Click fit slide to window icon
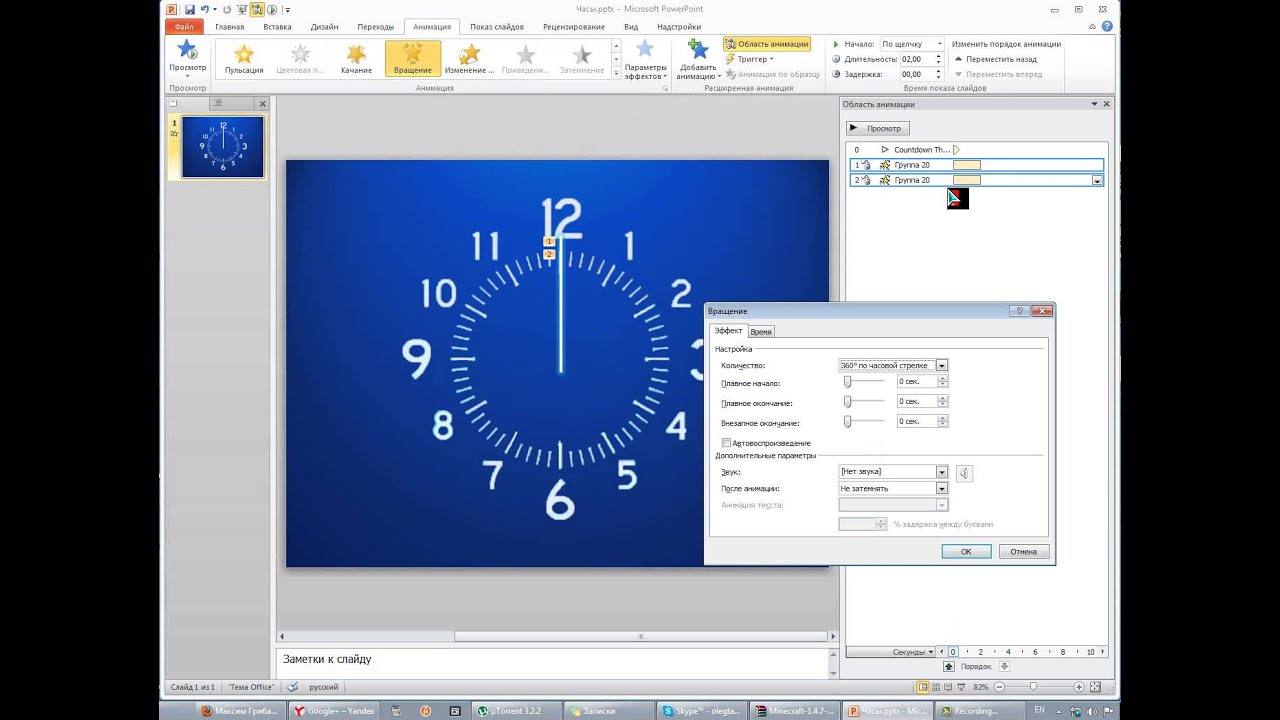 (1096, 687)
